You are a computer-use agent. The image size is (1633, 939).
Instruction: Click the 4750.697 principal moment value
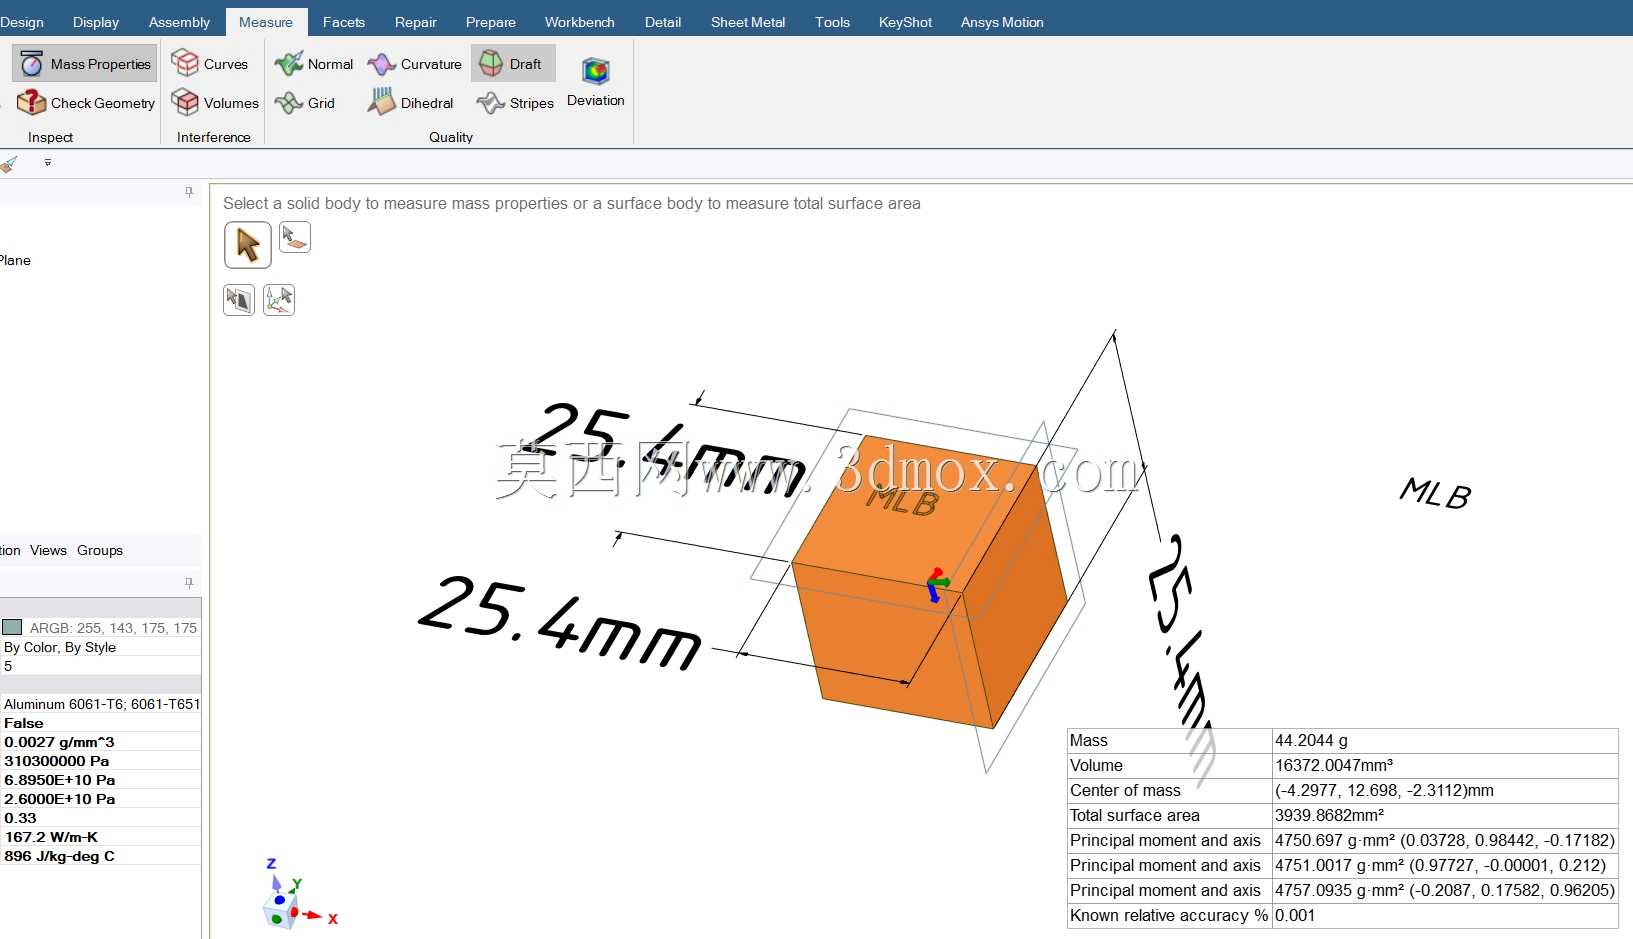click(x=1445, y=841)
